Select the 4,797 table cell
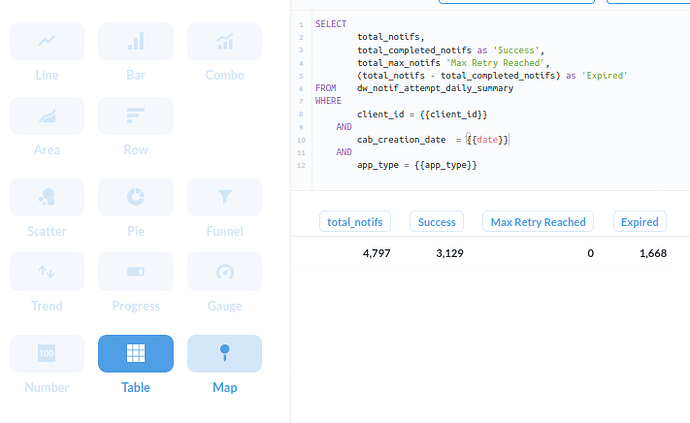The image size is (690, 423). pyautogui.click(x=376, y=253)
